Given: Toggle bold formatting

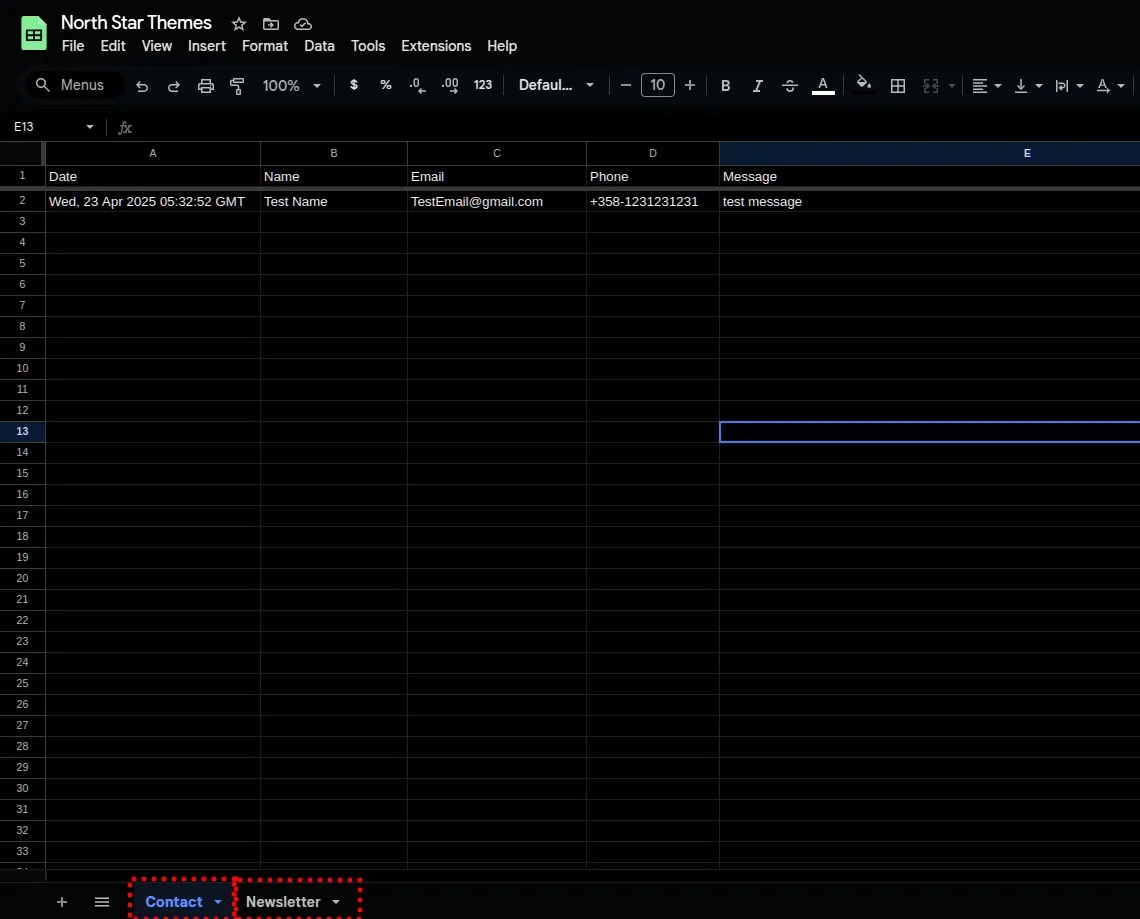Looking at the screenshot, I should pos(725,86).
